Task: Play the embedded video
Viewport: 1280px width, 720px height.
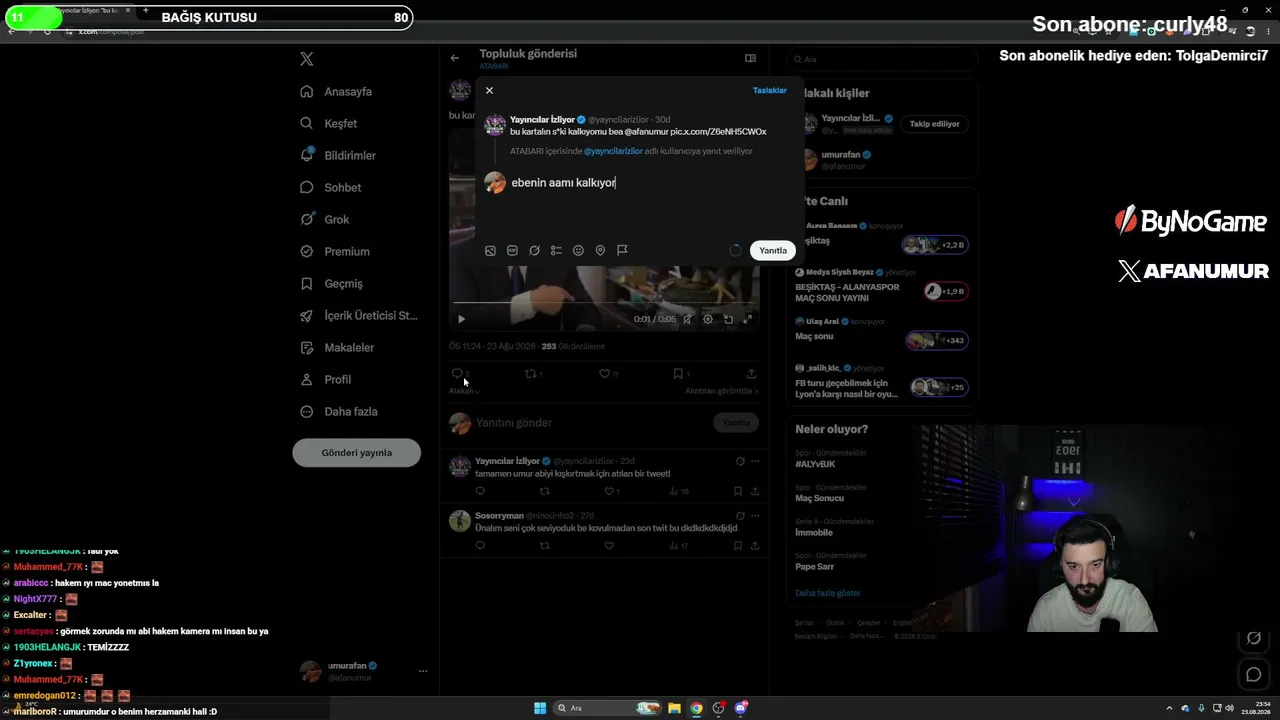Action: click(461, 319)
